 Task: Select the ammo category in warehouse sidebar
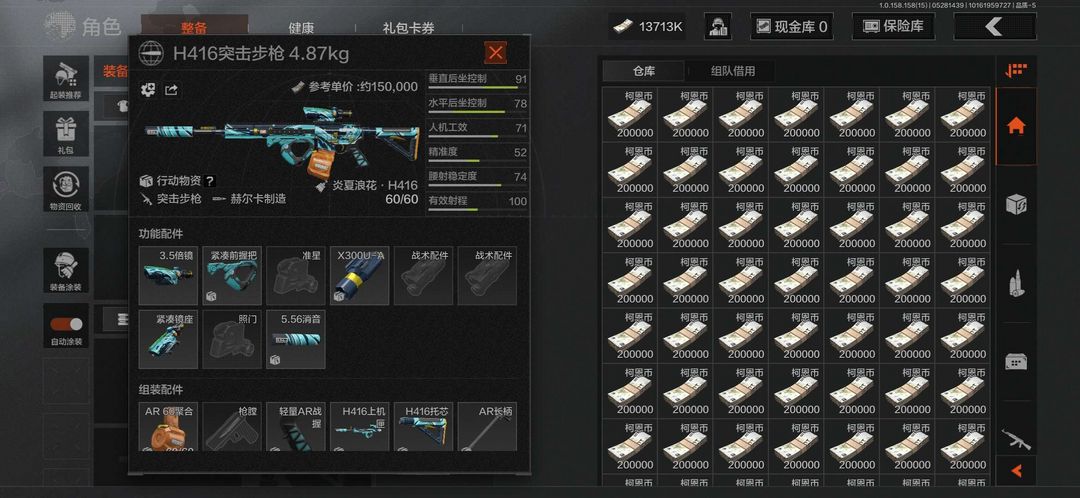[1016, 283]
